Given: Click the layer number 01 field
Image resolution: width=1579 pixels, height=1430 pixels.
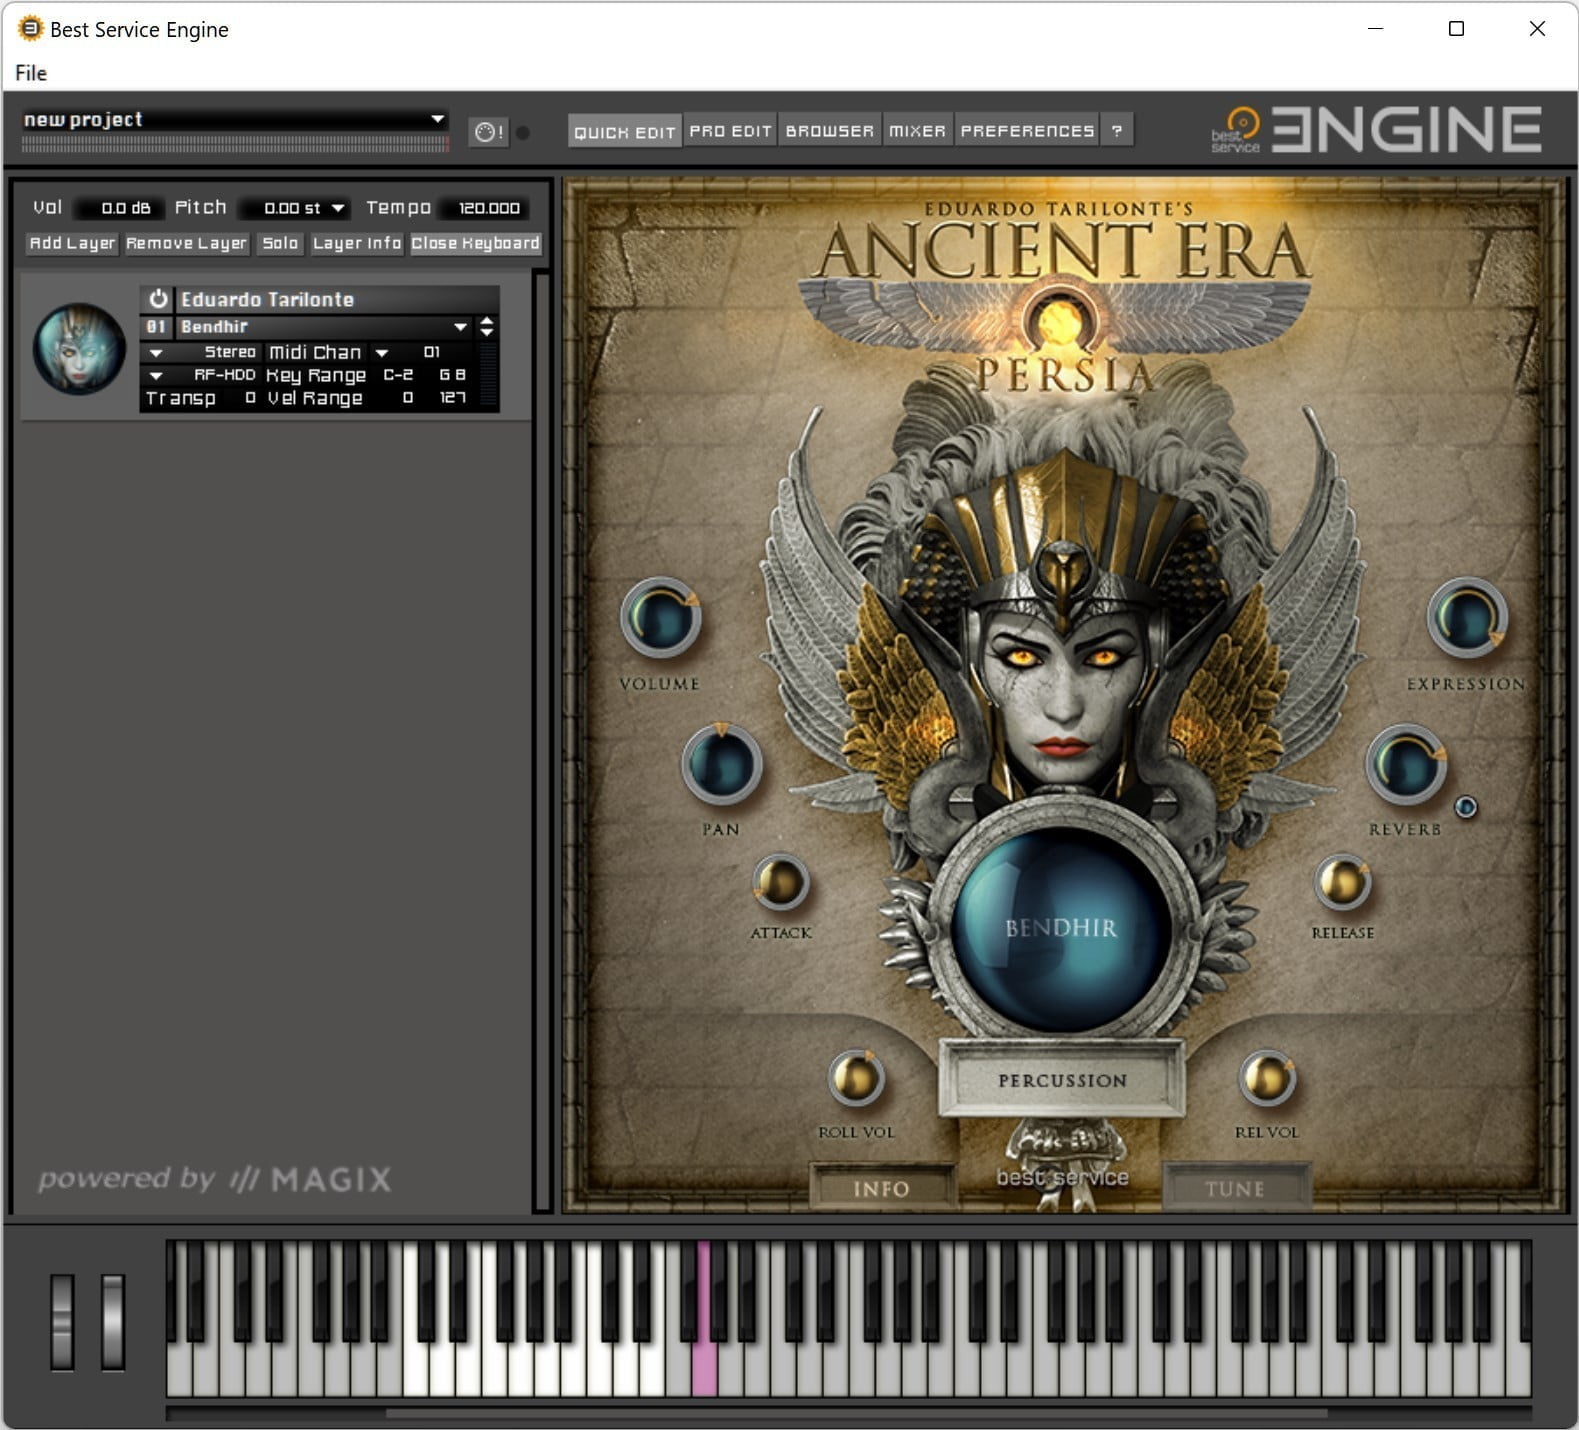Looking at the screenshot, I should 156,327.
